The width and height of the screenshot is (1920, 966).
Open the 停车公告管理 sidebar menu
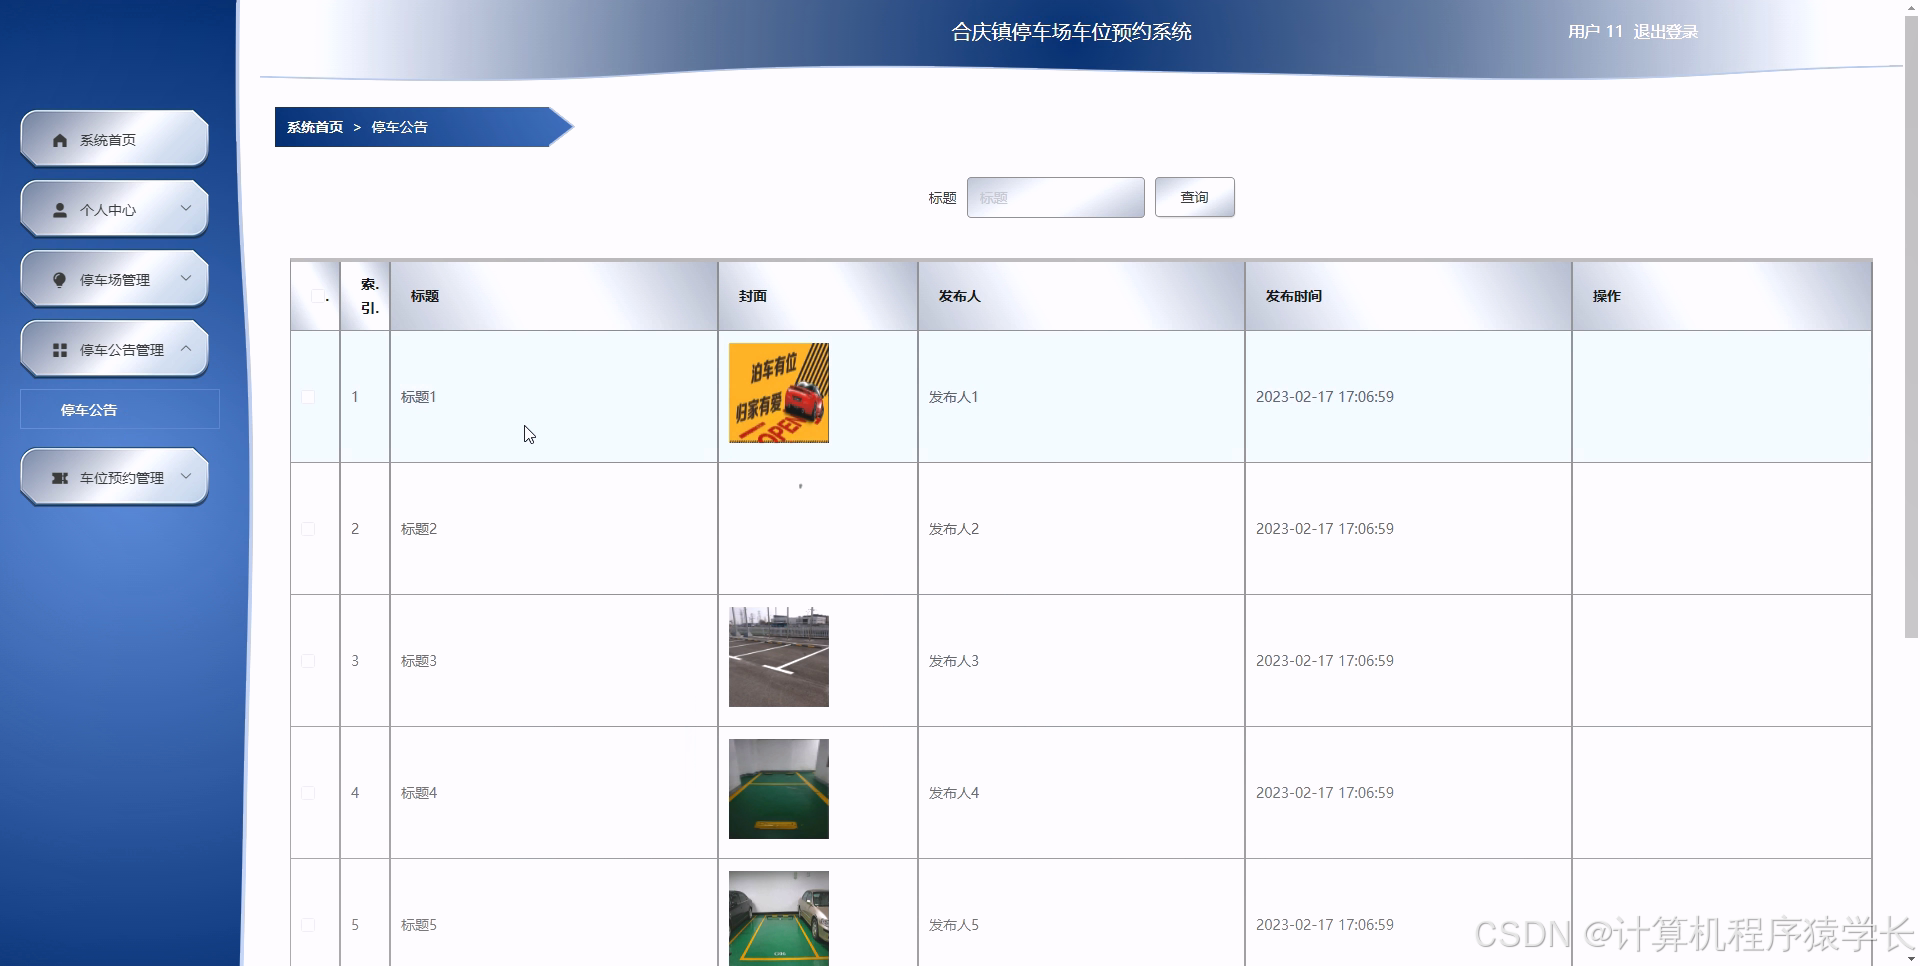(x=115, y=349)
